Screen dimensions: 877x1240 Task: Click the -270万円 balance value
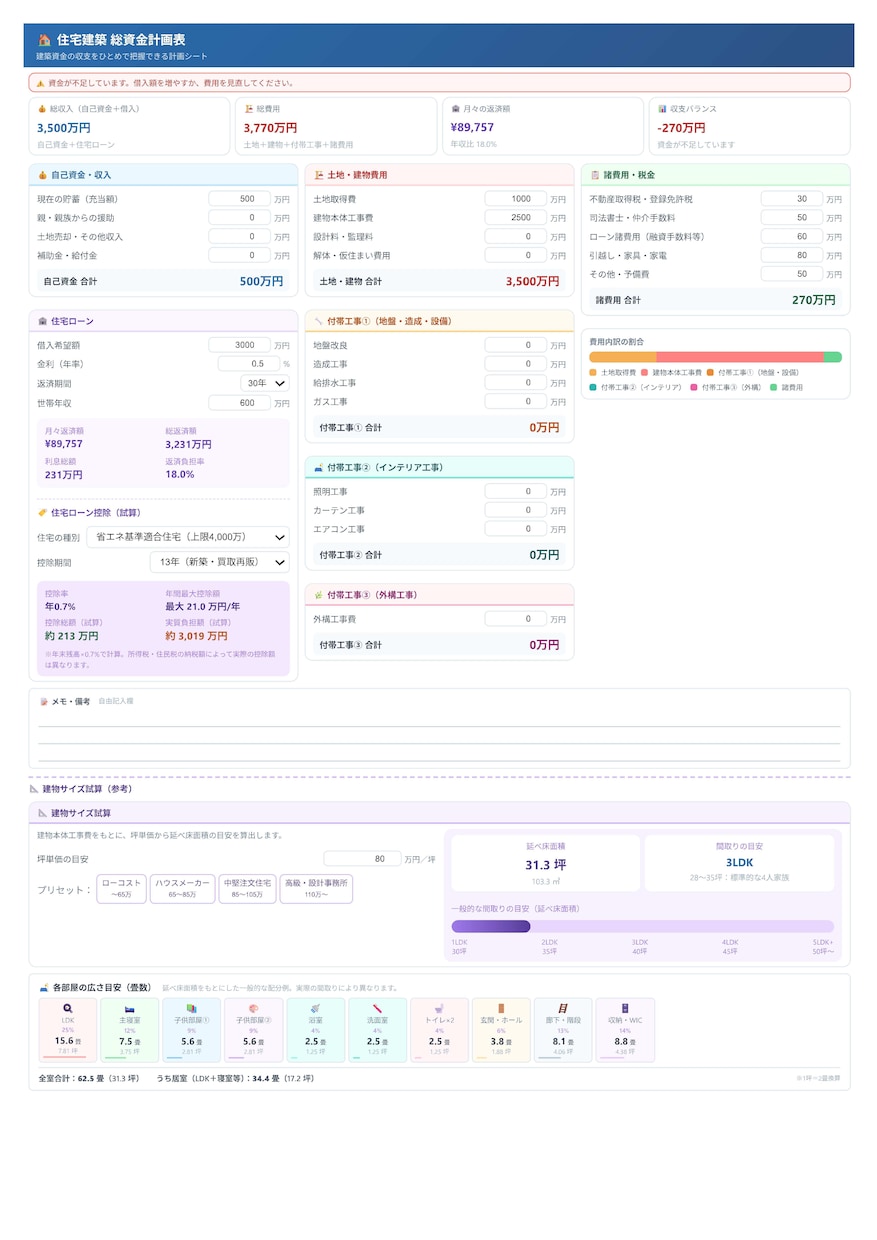point(681,128)
